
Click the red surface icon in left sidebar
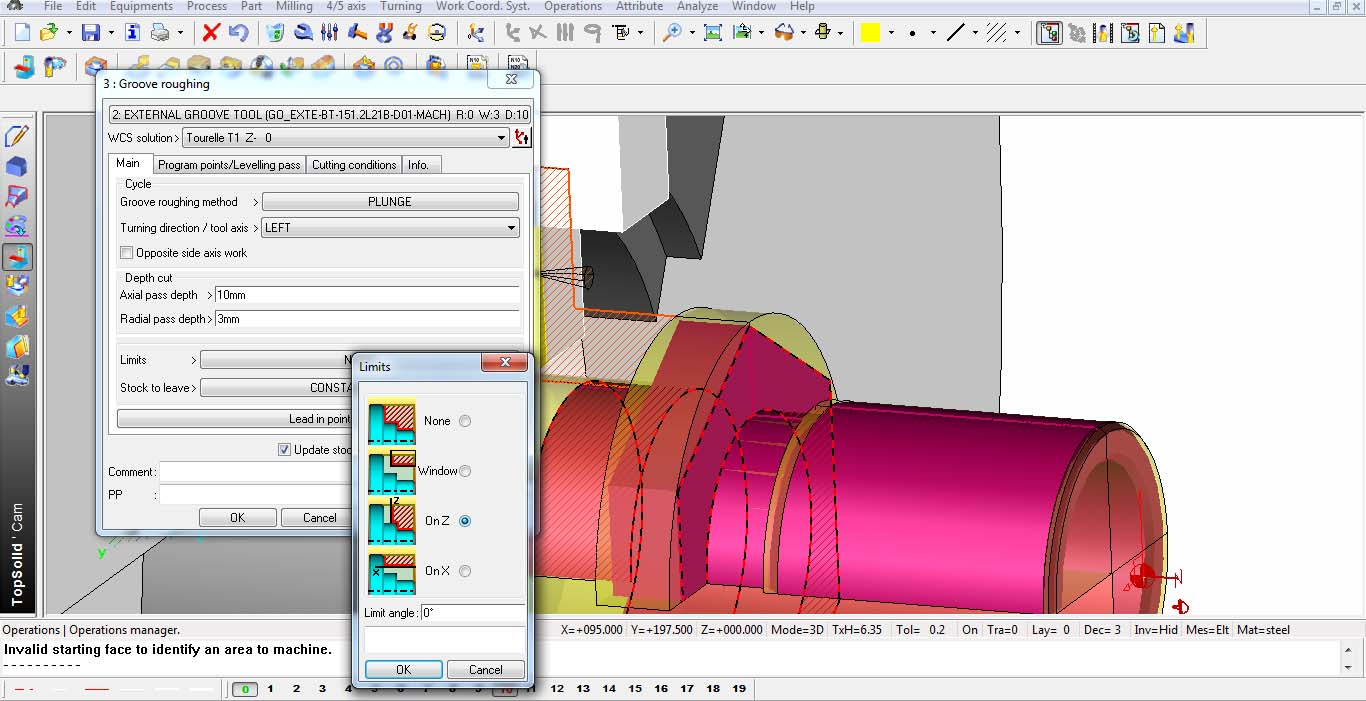click(x=17, y=196)
